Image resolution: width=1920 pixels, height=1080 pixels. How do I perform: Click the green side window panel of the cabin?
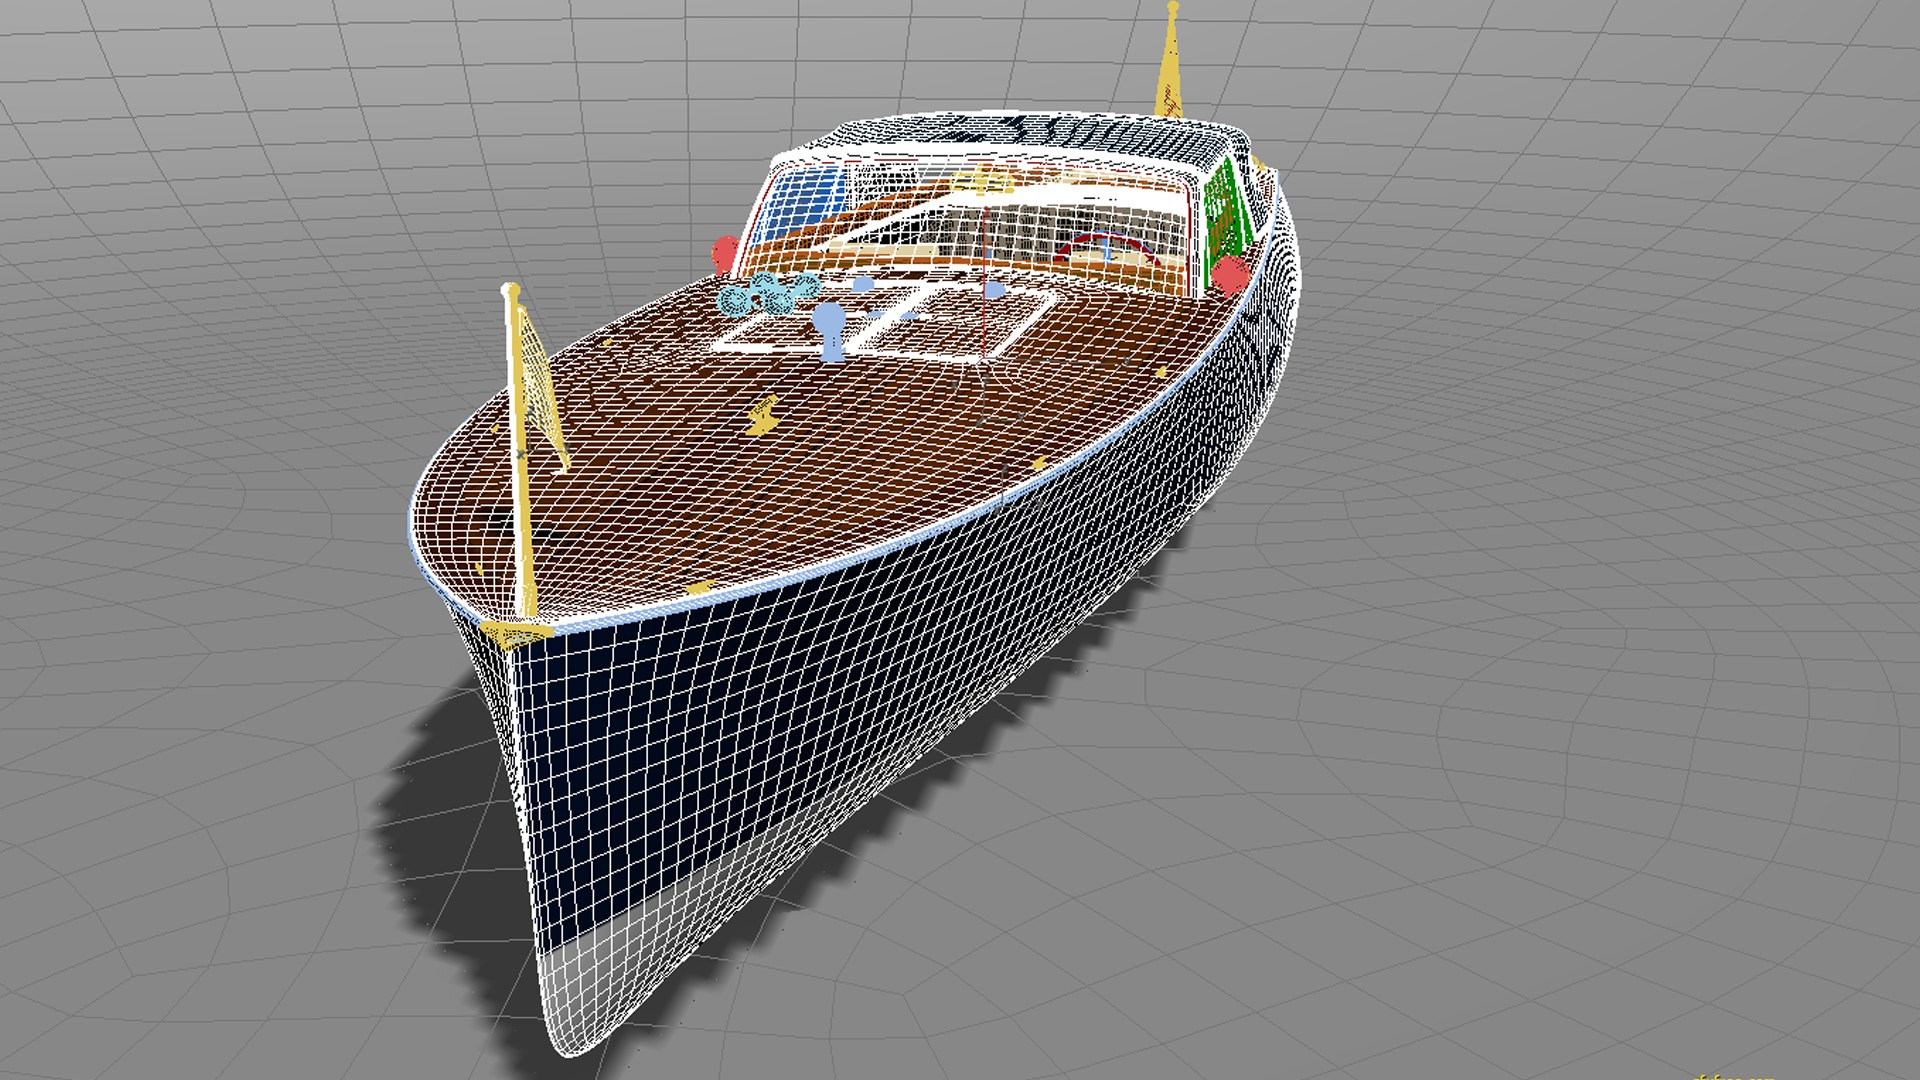point(1226,214)
